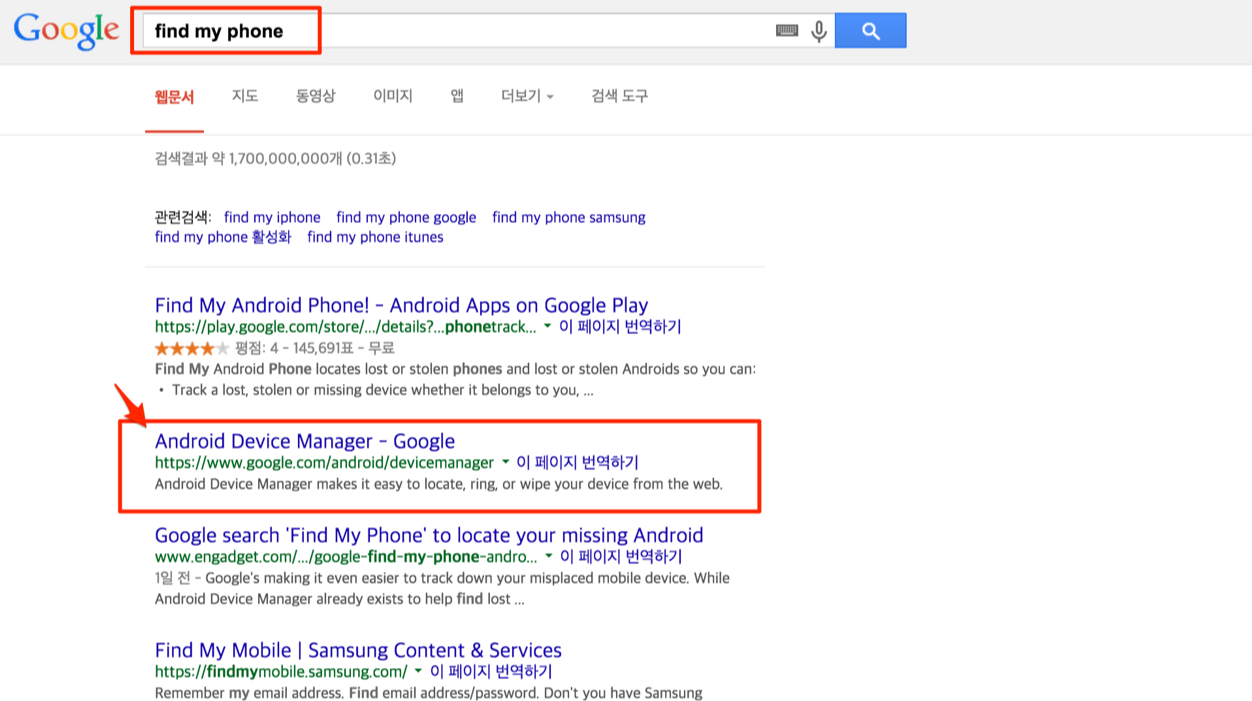Expand arrow next to devicemanager URL
Screen dimensions: 1252x701
coord(505,463)
